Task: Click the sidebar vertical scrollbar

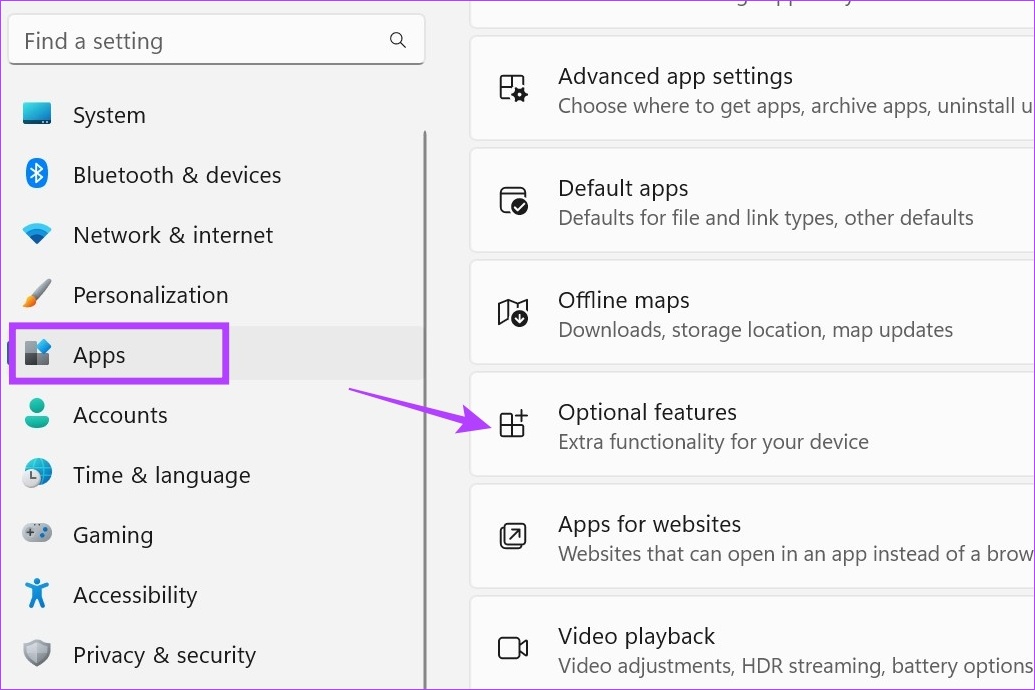Action: [x=424, y=409]
